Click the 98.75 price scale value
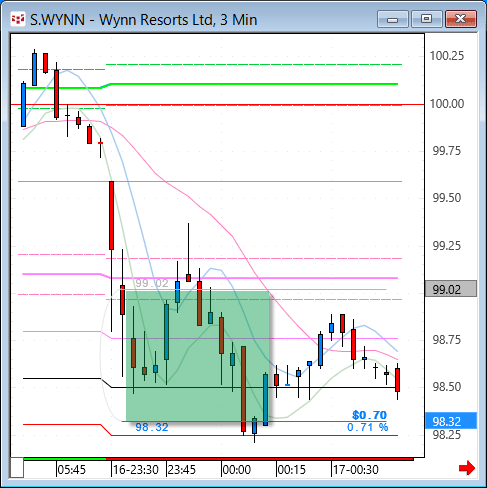The image size is (487, 488). [446, 340]
